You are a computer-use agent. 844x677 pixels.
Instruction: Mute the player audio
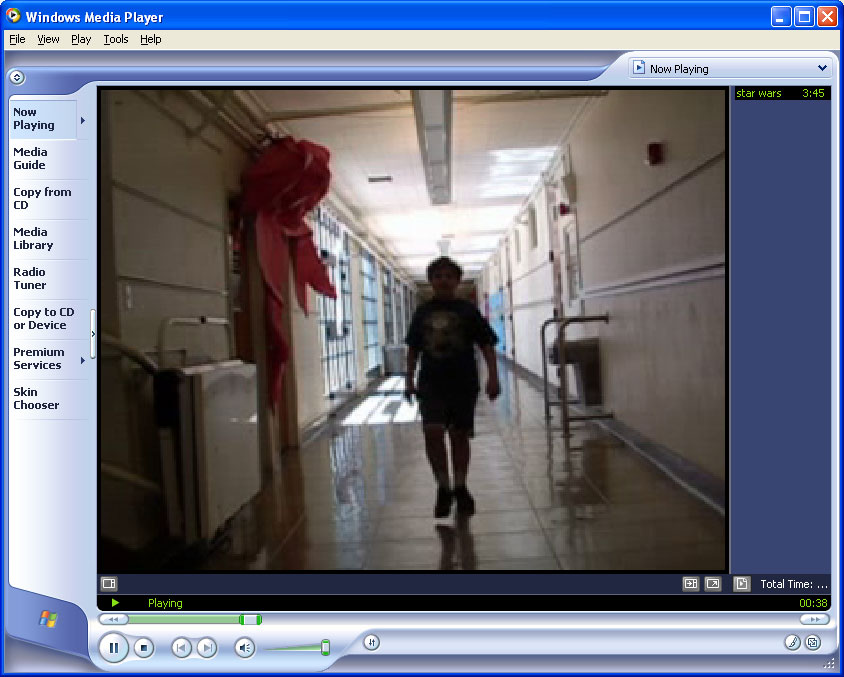(244, 648)
